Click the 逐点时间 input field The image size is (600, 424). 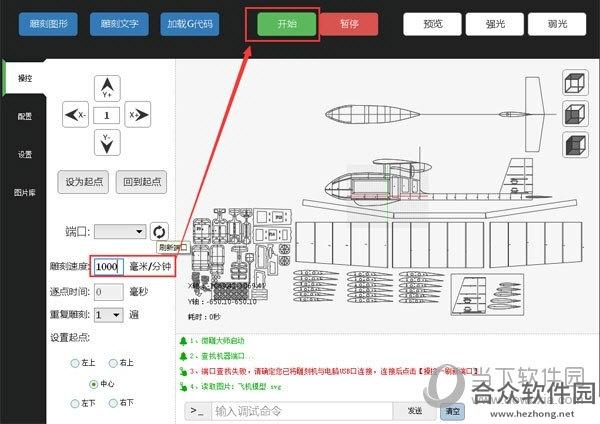(x=109, y=292)
